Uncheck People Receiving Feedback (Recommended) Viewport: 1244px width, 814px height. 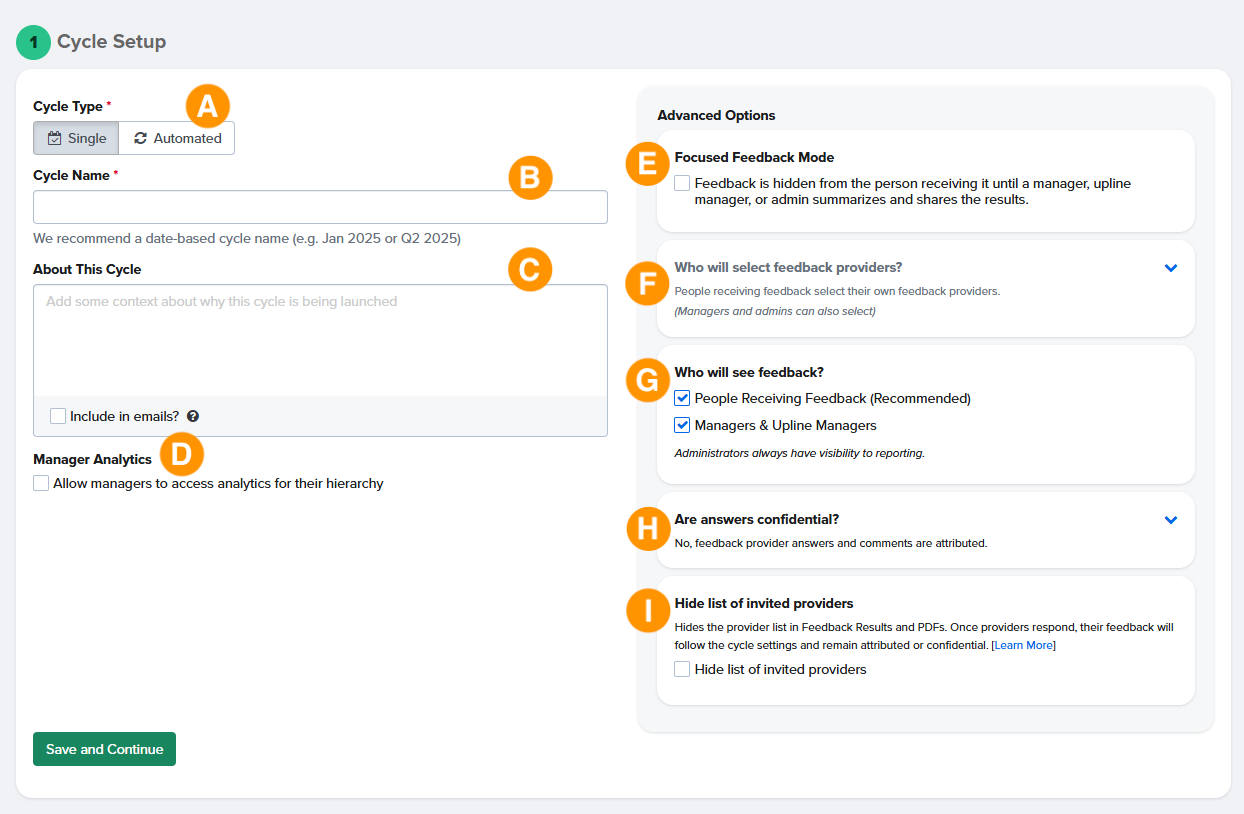[682, 398]
